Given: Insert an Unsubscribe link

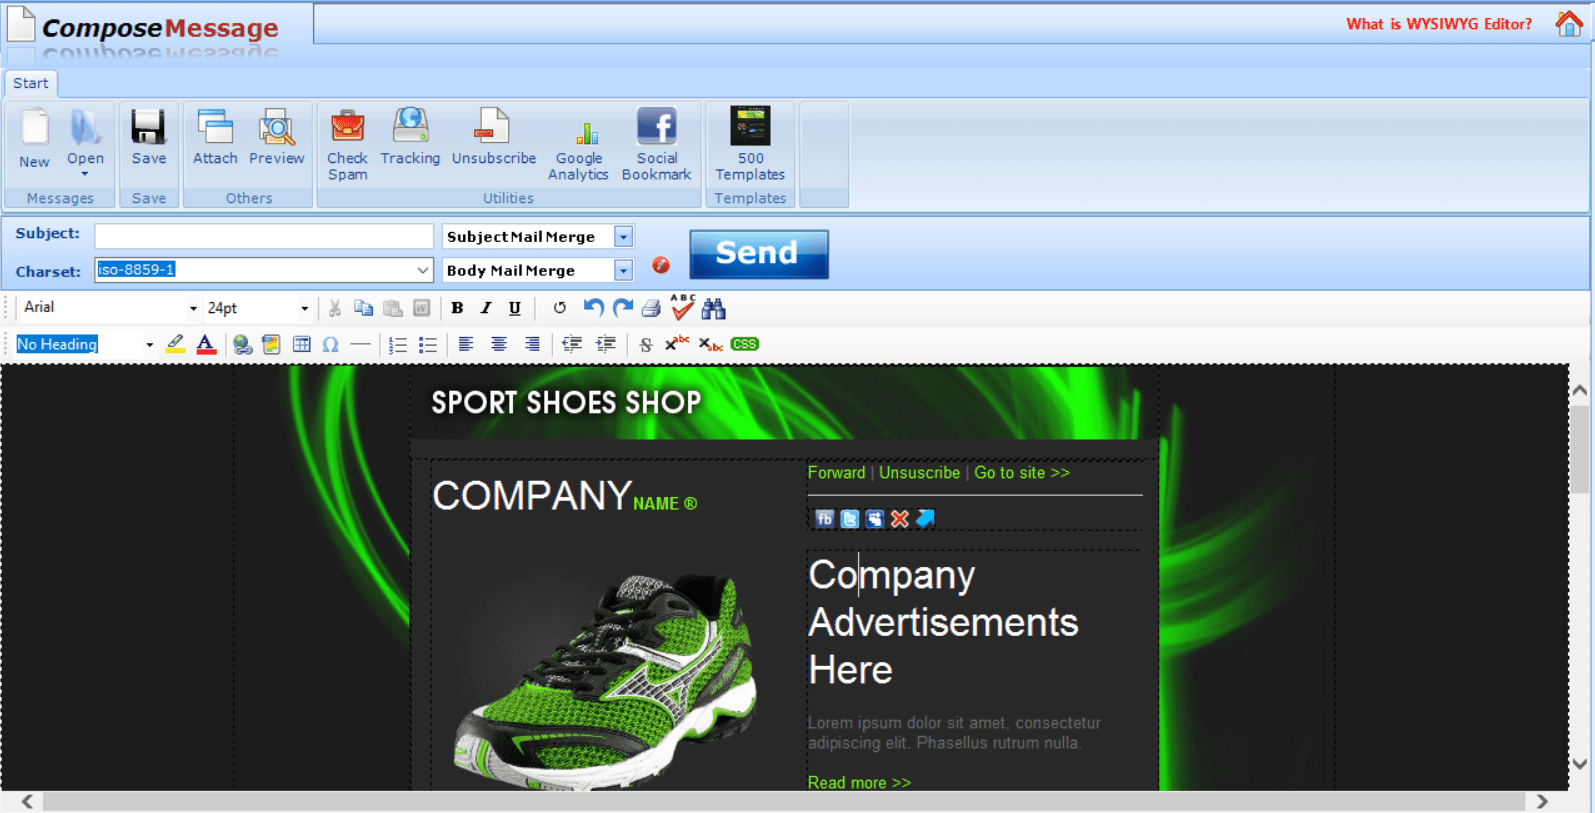Looking at the screenshot, I should (494, 139).
